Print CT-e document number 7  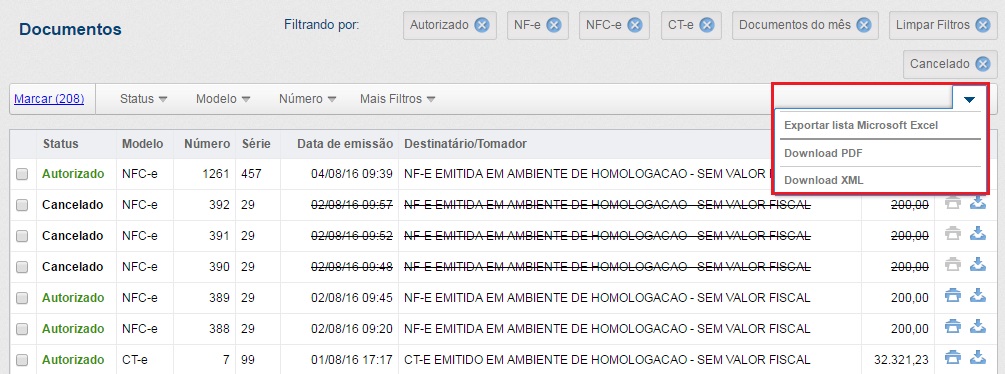(x=953, y=358)
